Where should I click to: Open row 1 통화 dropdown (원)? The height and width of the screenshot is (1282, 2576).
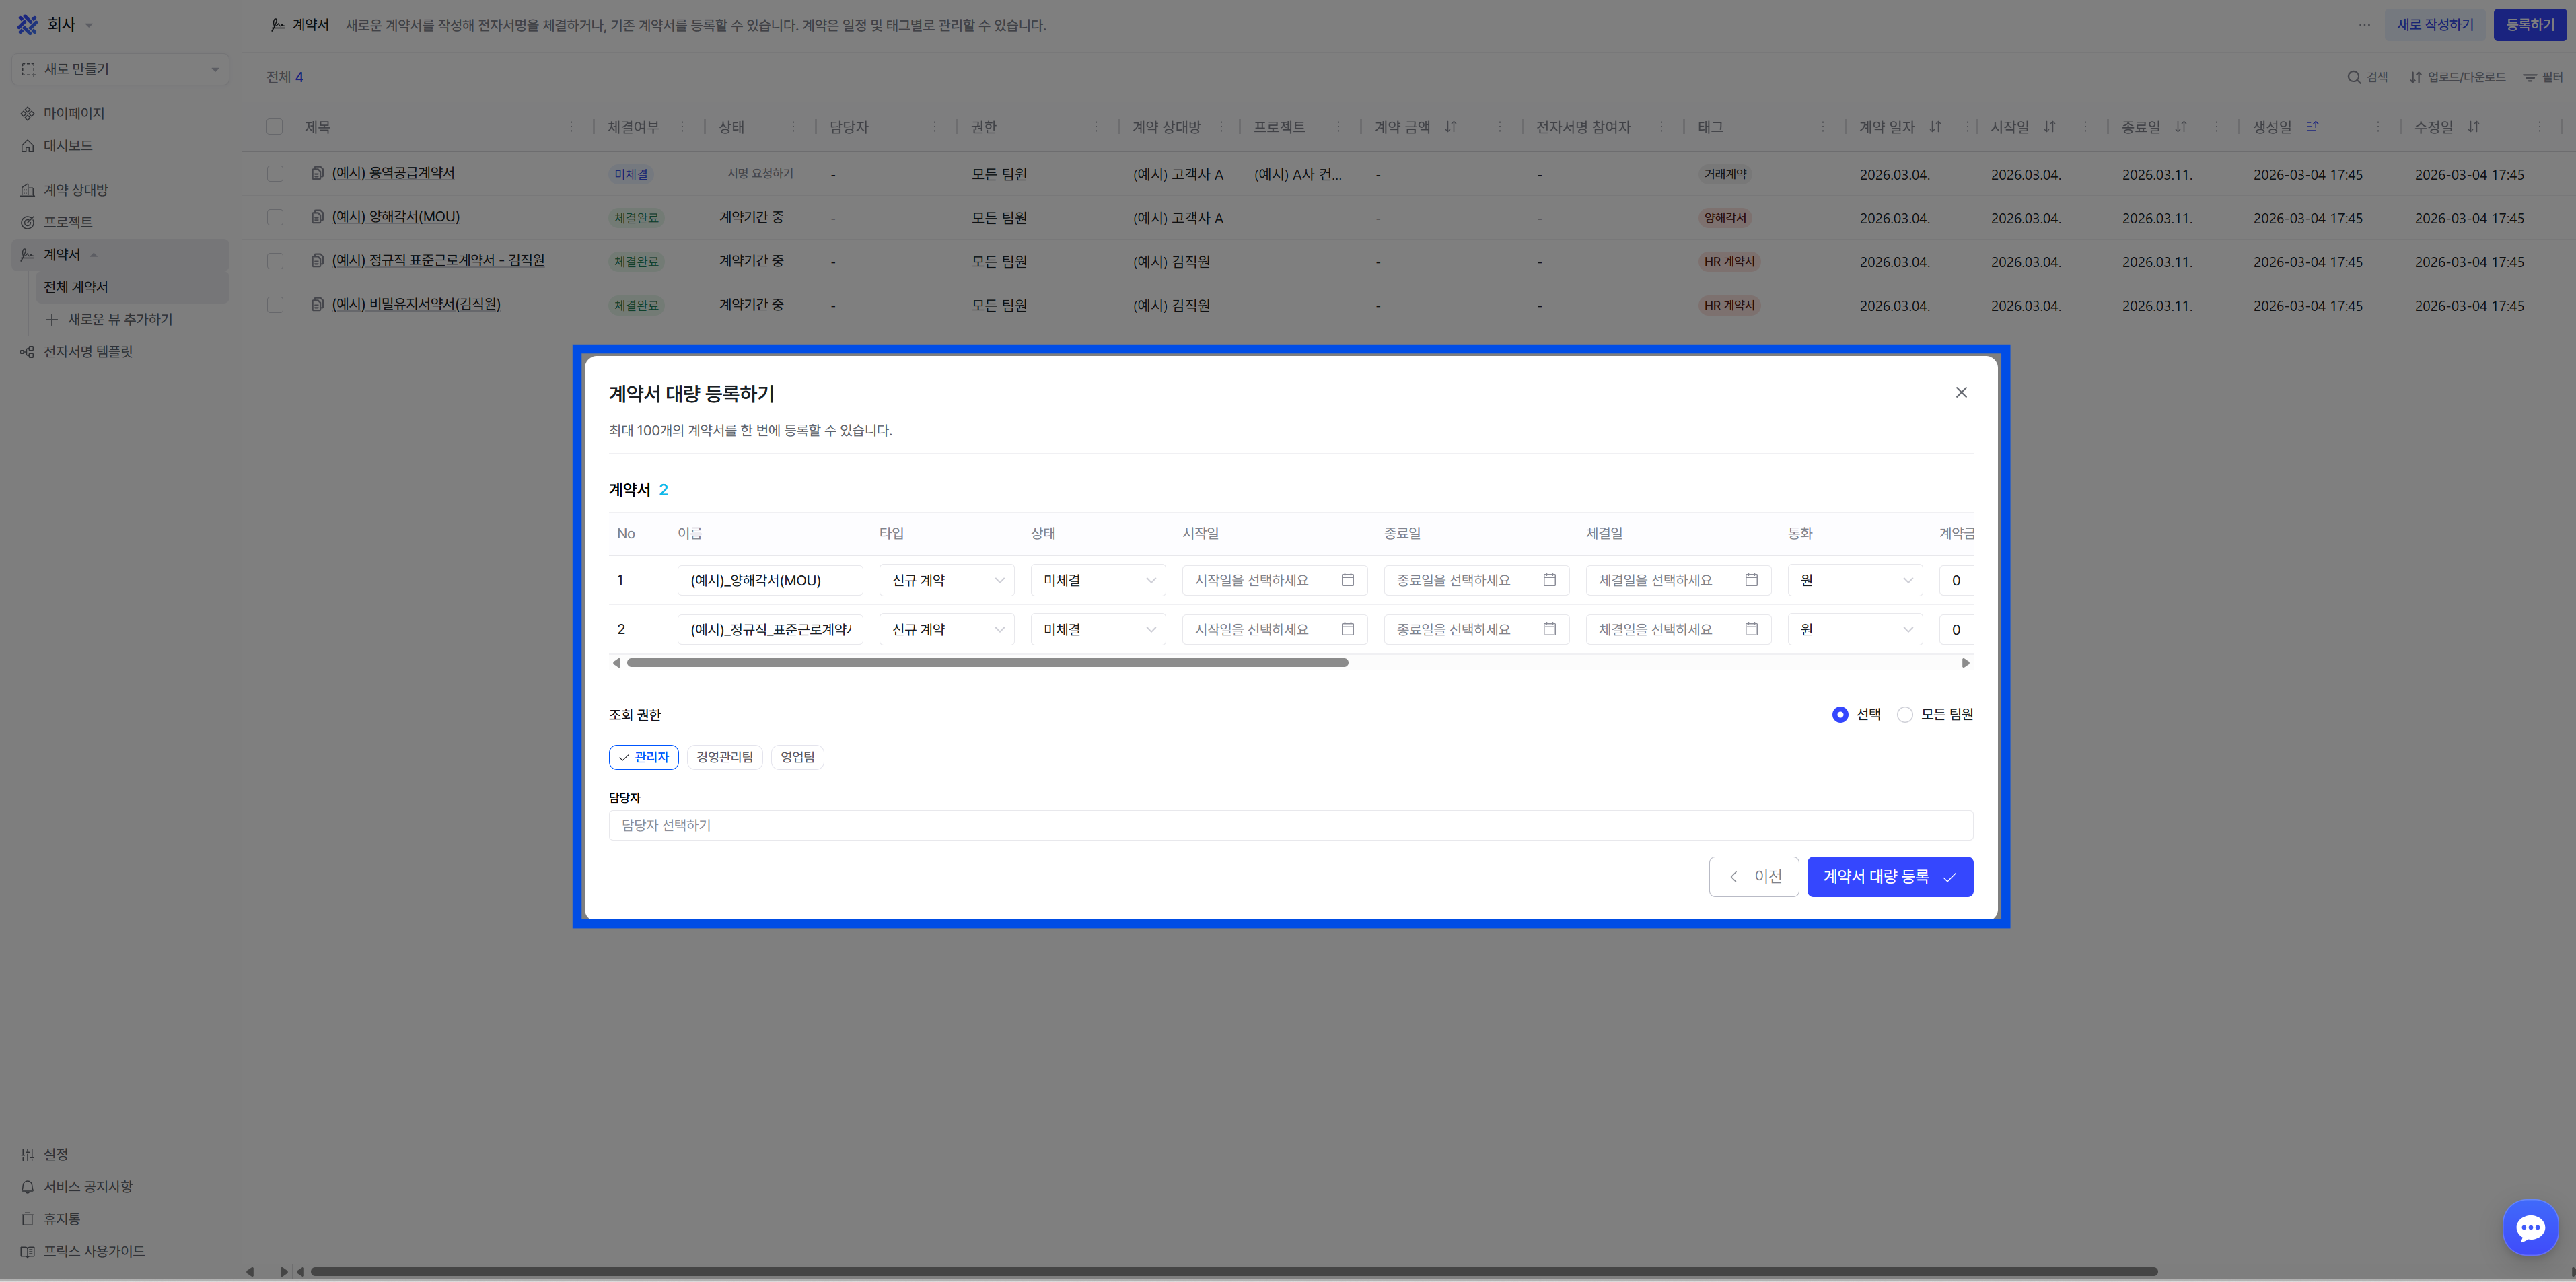click(1854, 580)
